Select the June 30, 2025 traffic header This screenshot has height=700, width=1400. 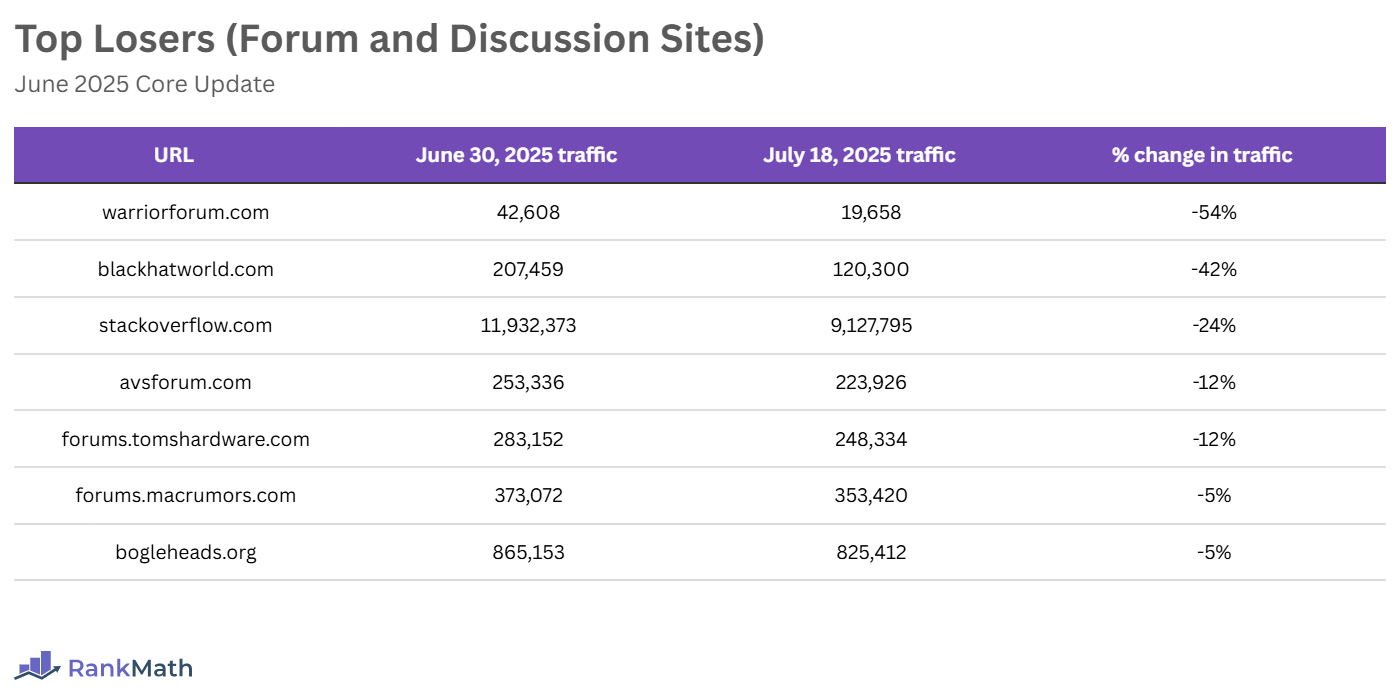point(516,155)
